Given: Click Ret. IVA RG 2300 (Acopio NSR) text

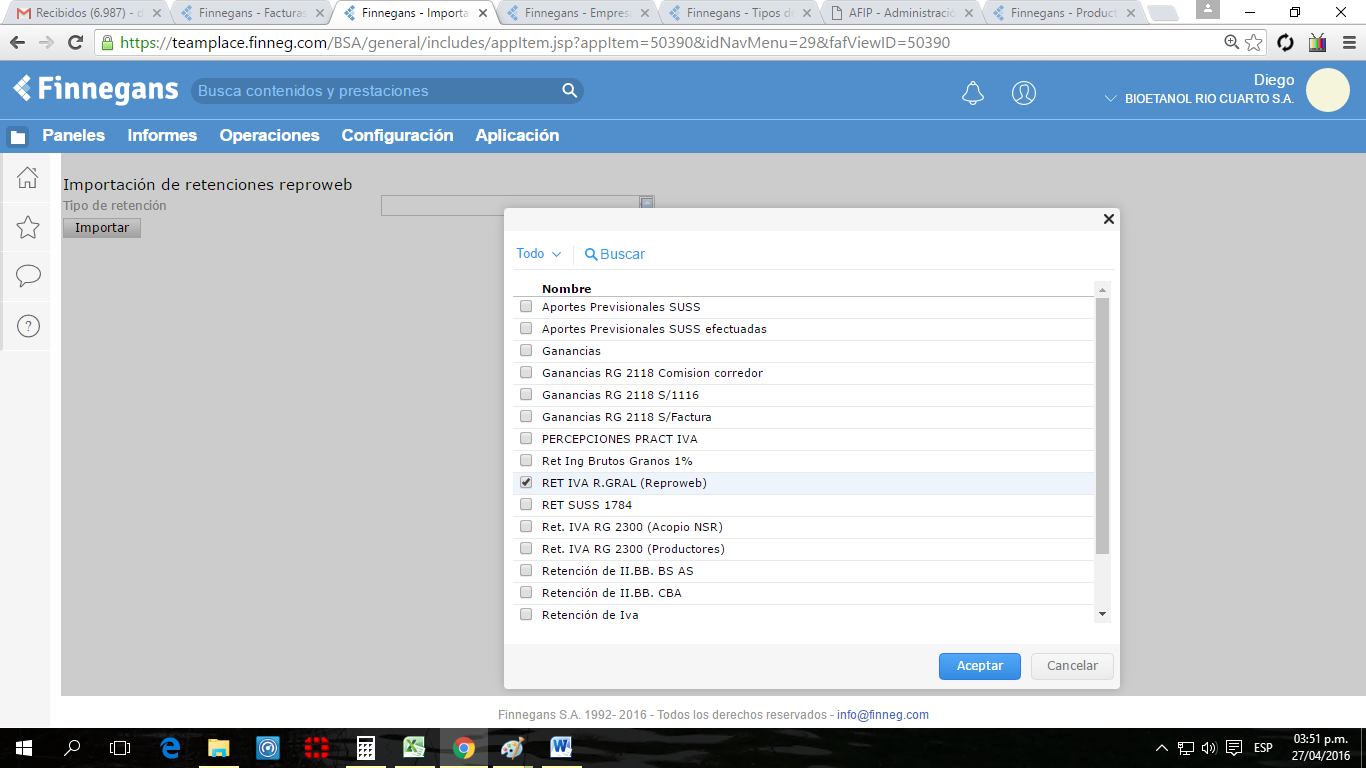Looking at the screenshot, I should click(x=632, y=527).
